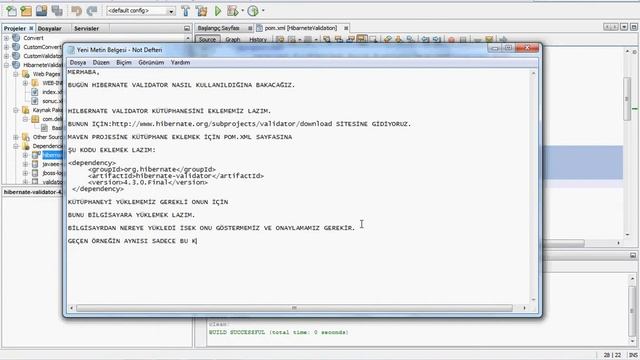640x360 pixels.
Task: Click the New File toolbar icon
Action: pyautogui.click(x=11, y=11)
